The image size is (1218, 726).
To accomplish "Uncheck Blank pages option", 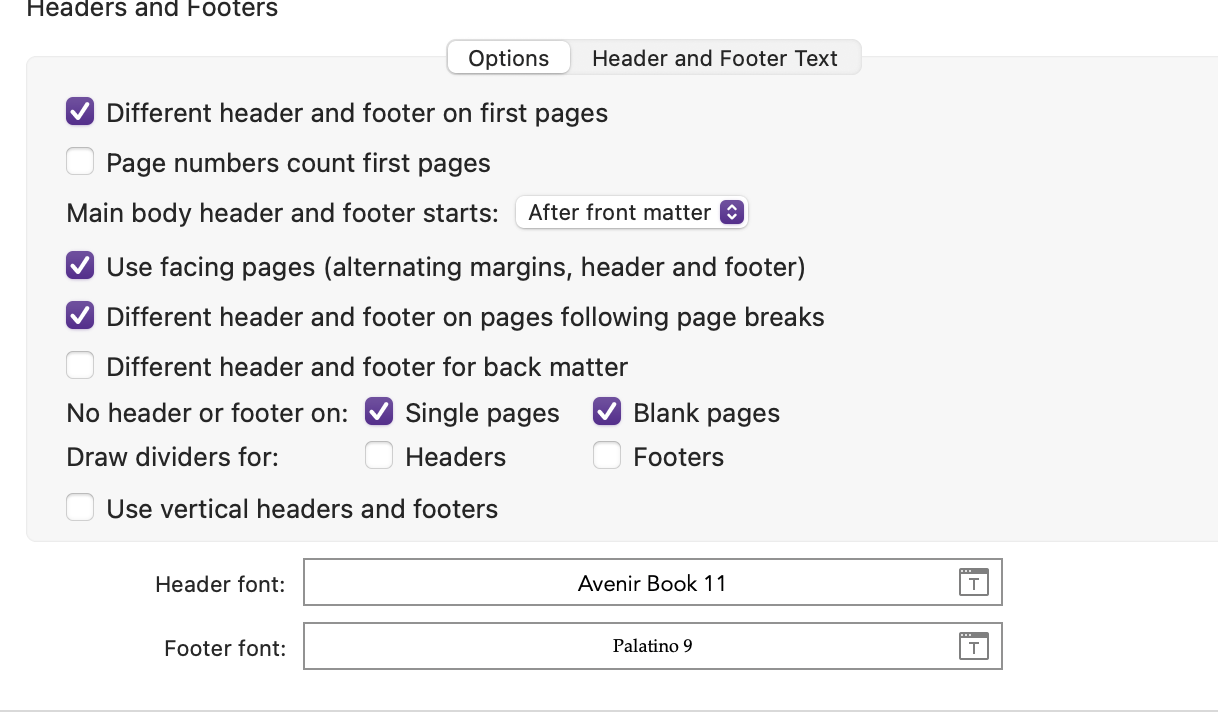I will [x=607, y=412].
